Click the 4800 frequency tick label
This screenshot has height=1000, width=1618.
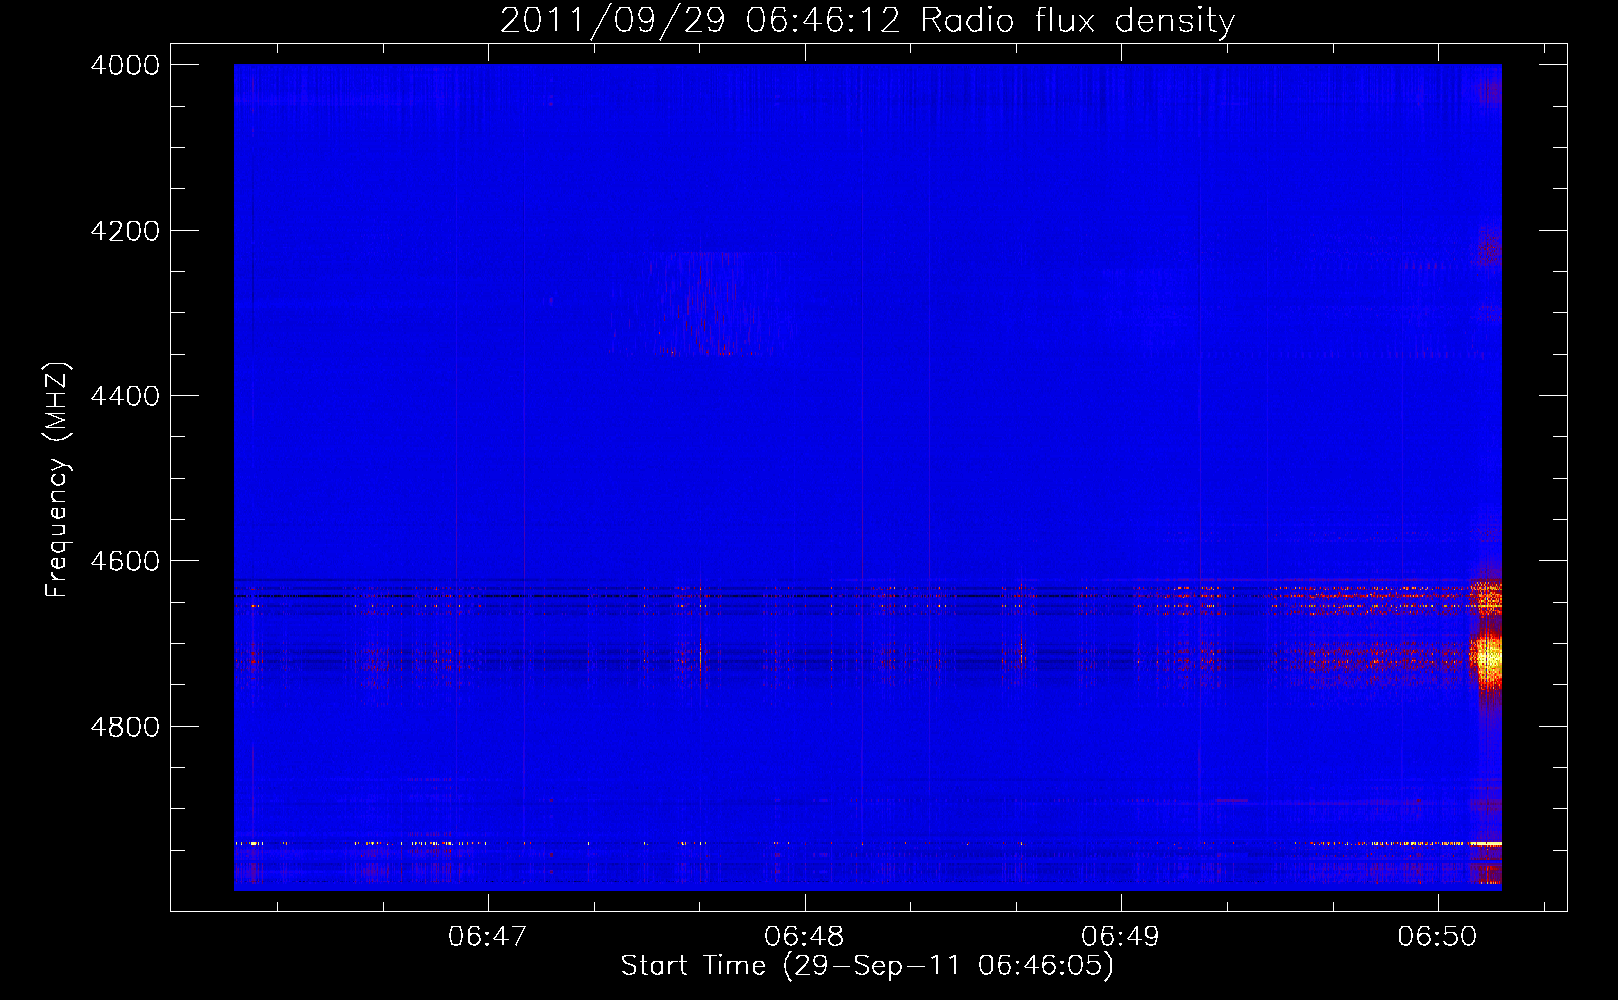[x=125, y=727]
